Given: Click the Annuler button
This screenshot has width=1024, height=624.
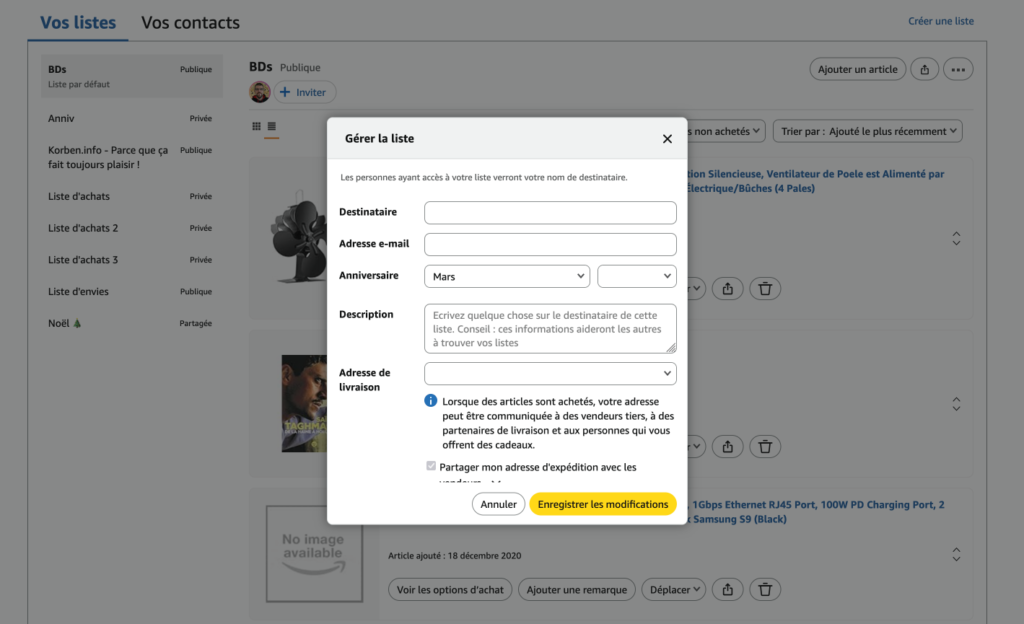Looking at the screenshot, I should [x=498, y=504].
